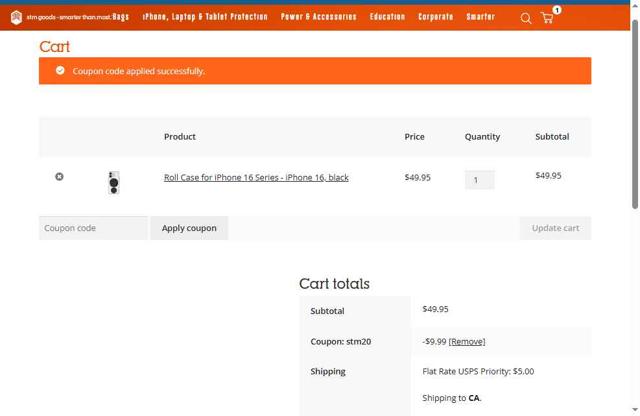Click the $49.95 value in Price column
This screenshot has height=416, width=640.
418,178
